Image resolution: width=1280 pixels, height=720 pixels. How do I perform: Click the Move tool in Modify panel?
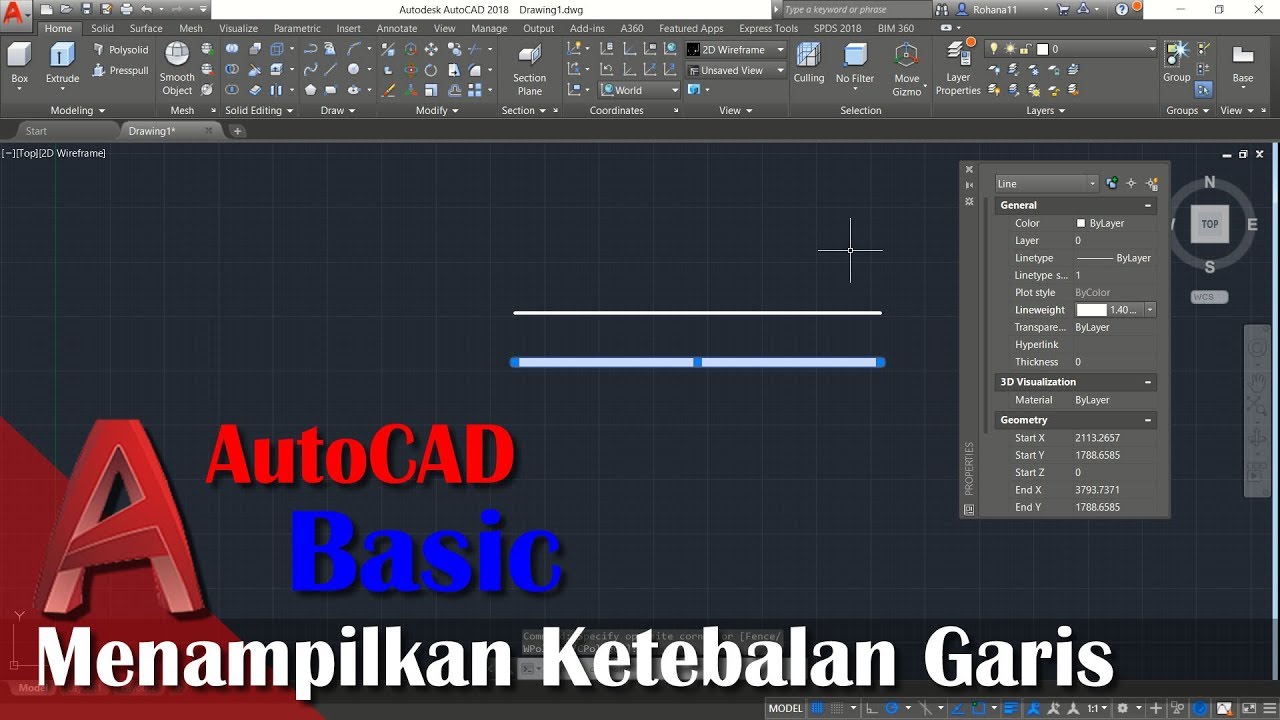431,49
